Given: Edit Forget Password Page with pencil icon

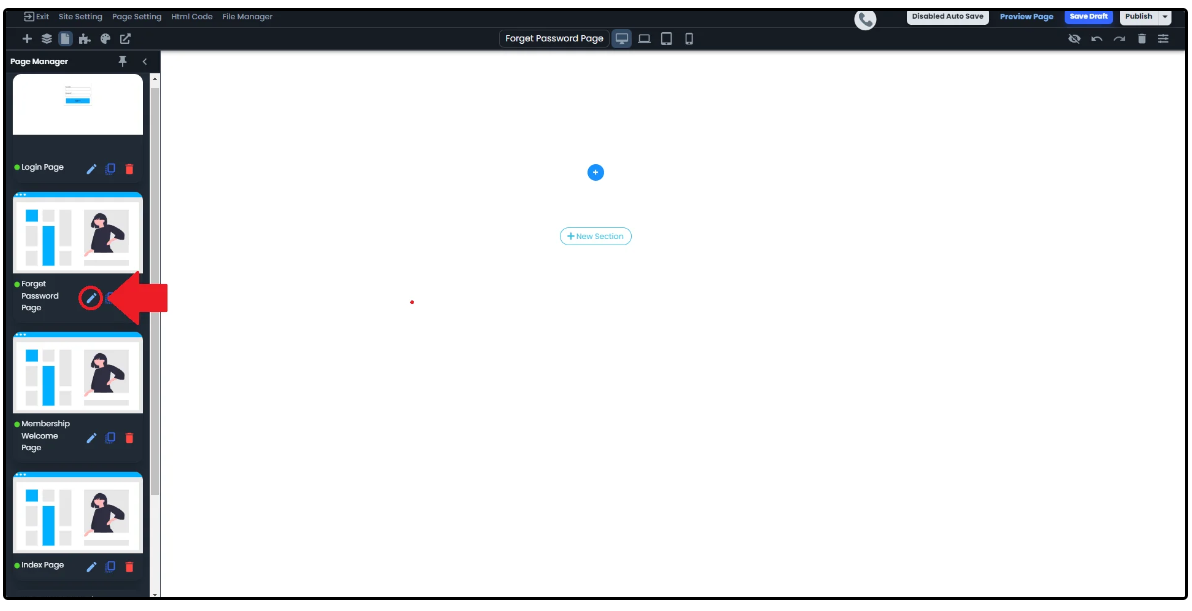Looking at the screenshot, I should (91, 297).
